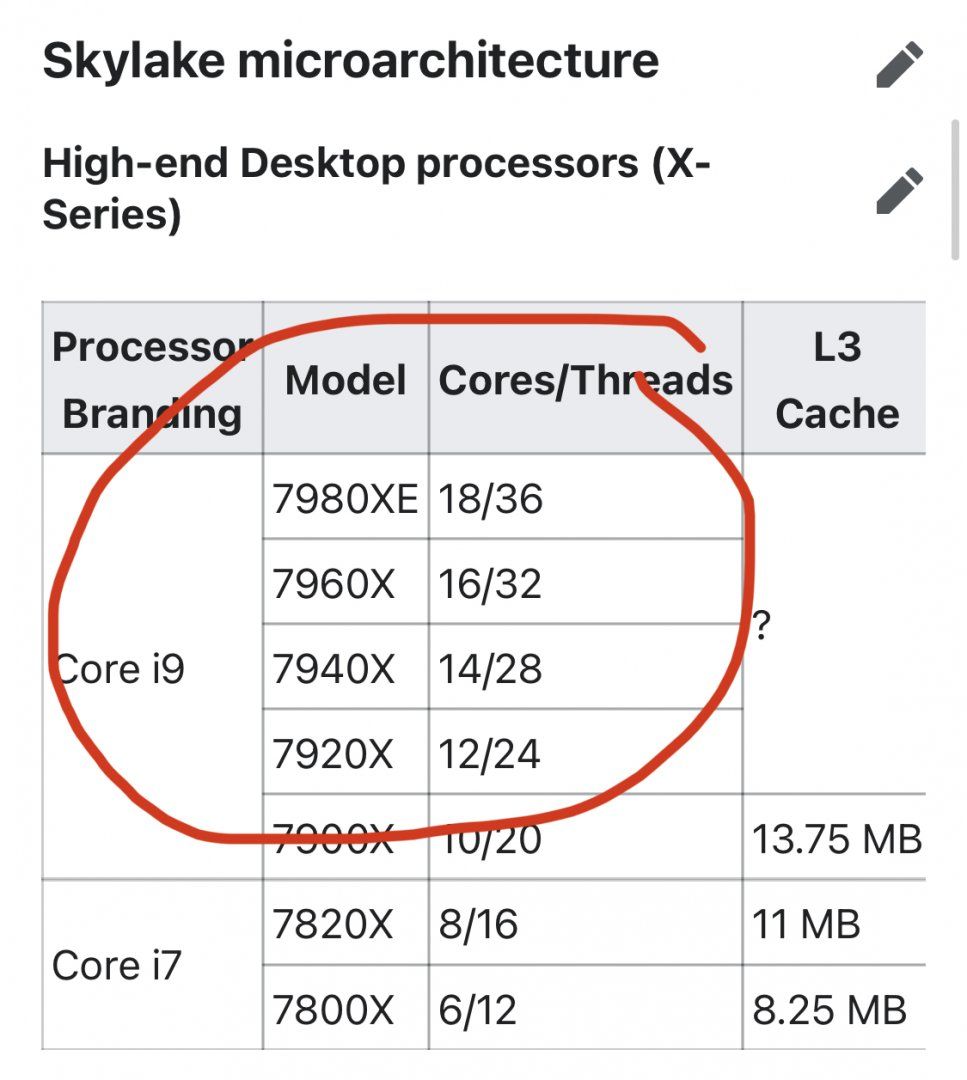The image size is (967, 1080).
Task: Tap pencil icon beside High-end Desktop processors heading
Action: click(x=900, y=190)
